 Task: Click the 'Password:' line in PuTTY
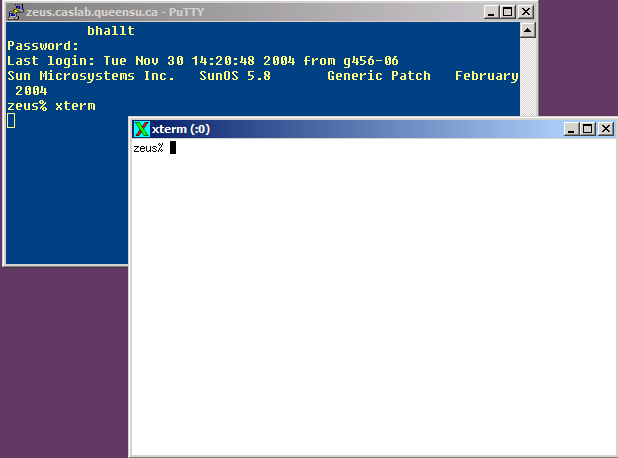43,46
